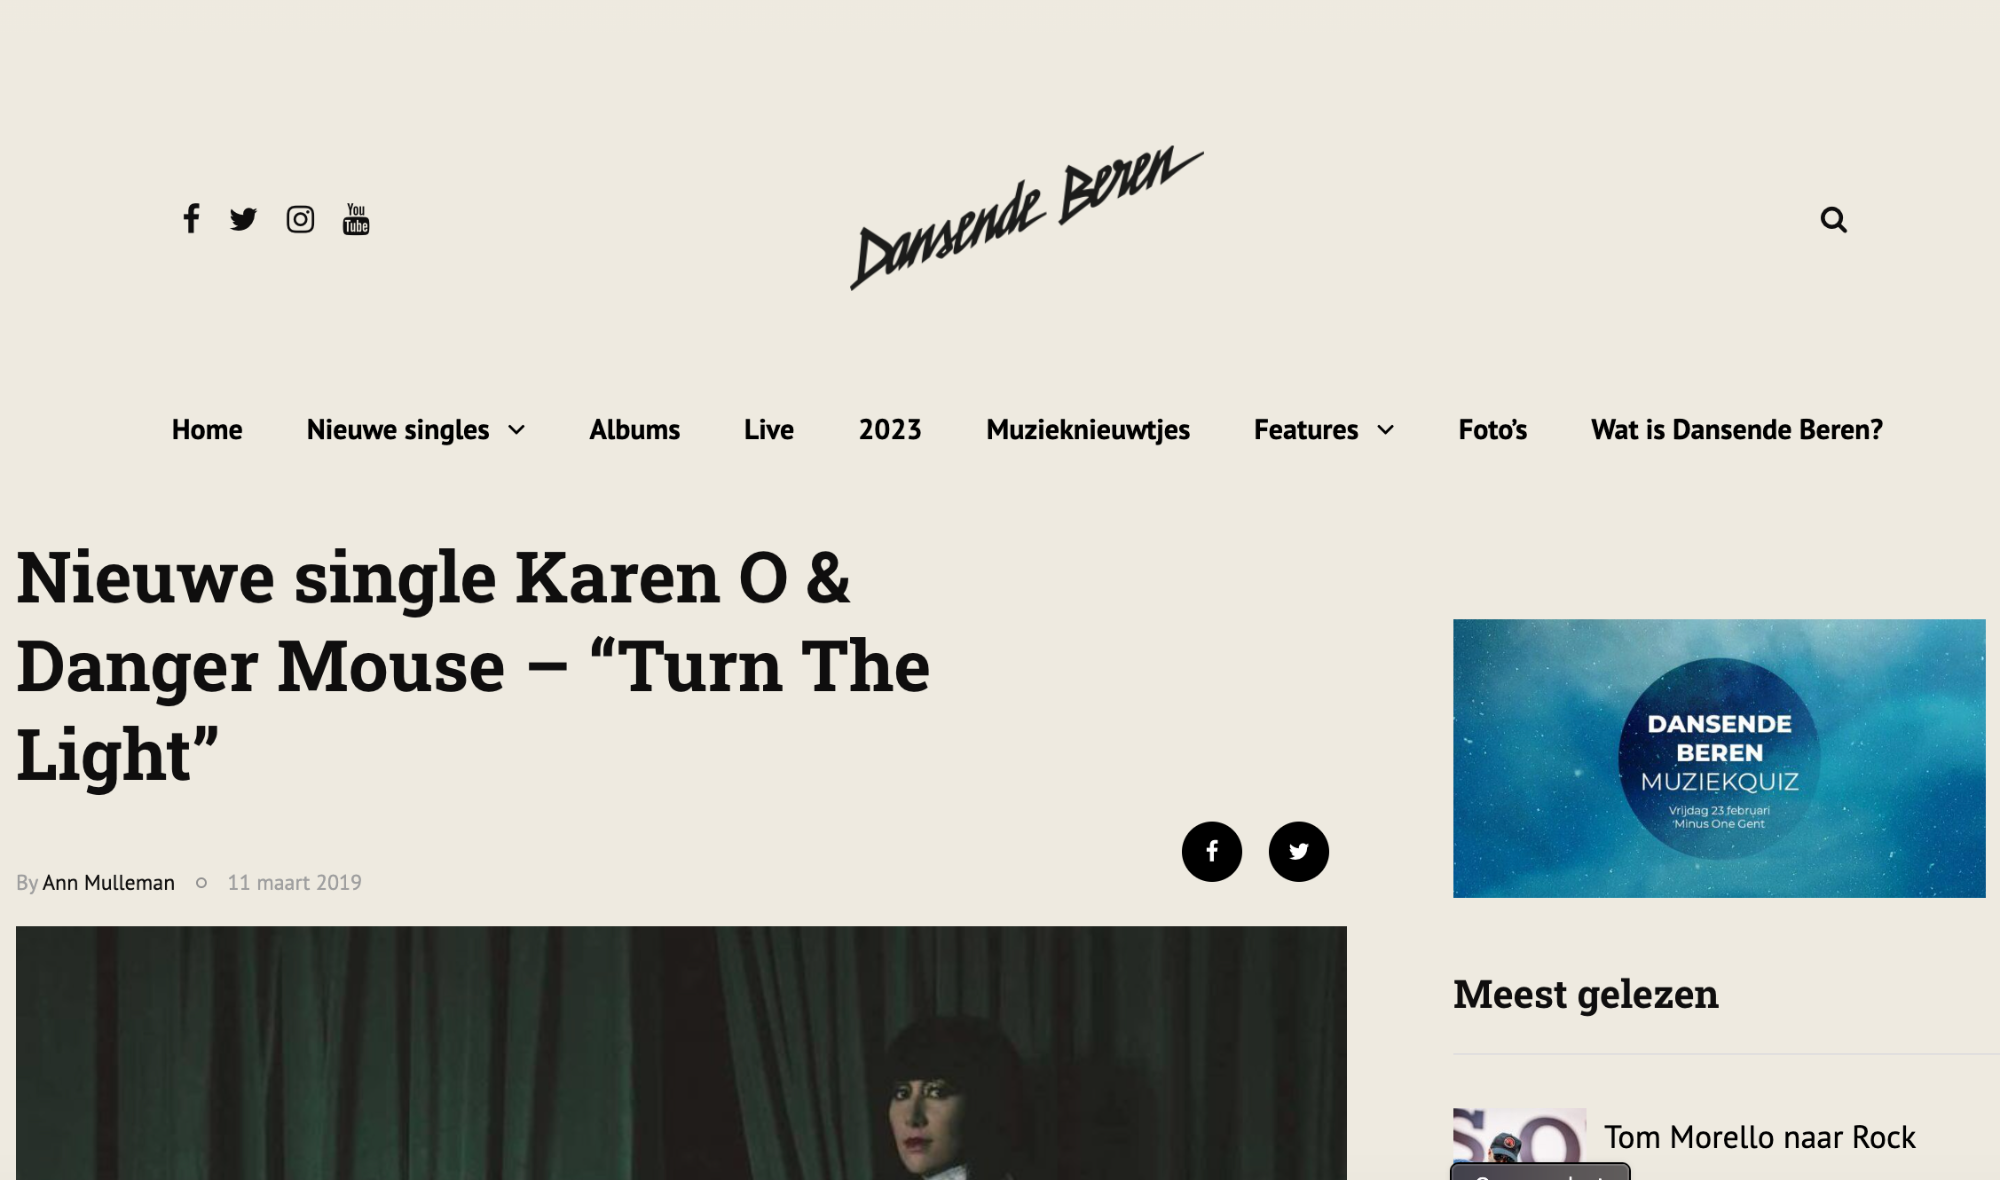The height and width of the screenshot is (1180, 2000).
Task: Click the Dansende Beren Muziekquiz banner
Action: (1719, 758)
